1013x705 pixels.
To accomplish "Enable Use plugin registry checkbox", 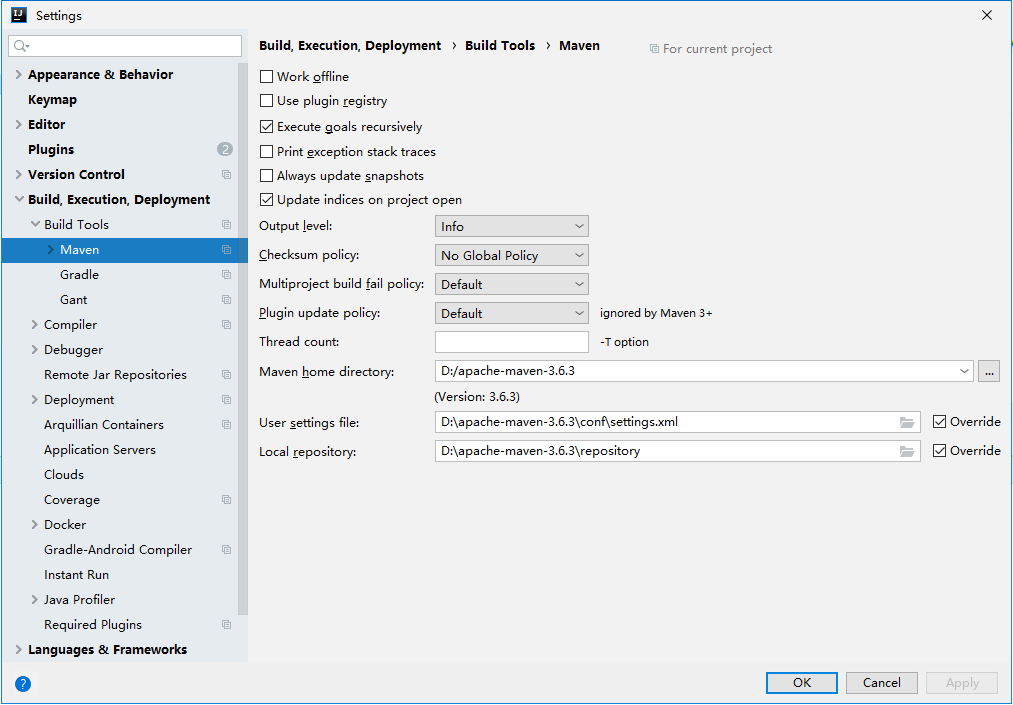I will coord(266,101).
